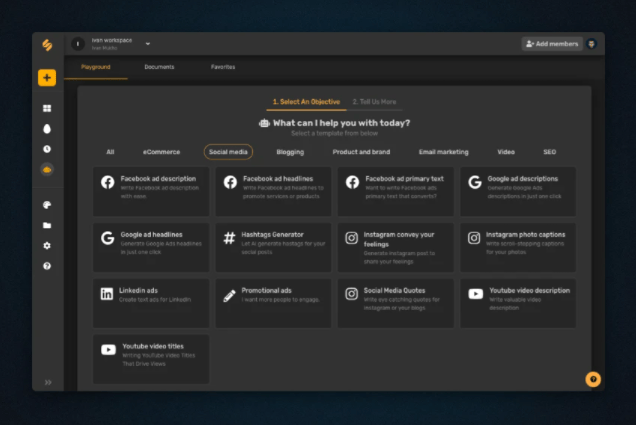Click the orange help bubble at bottom right
This screenshot has height=425, width=636.
click(x=592, y=379)
